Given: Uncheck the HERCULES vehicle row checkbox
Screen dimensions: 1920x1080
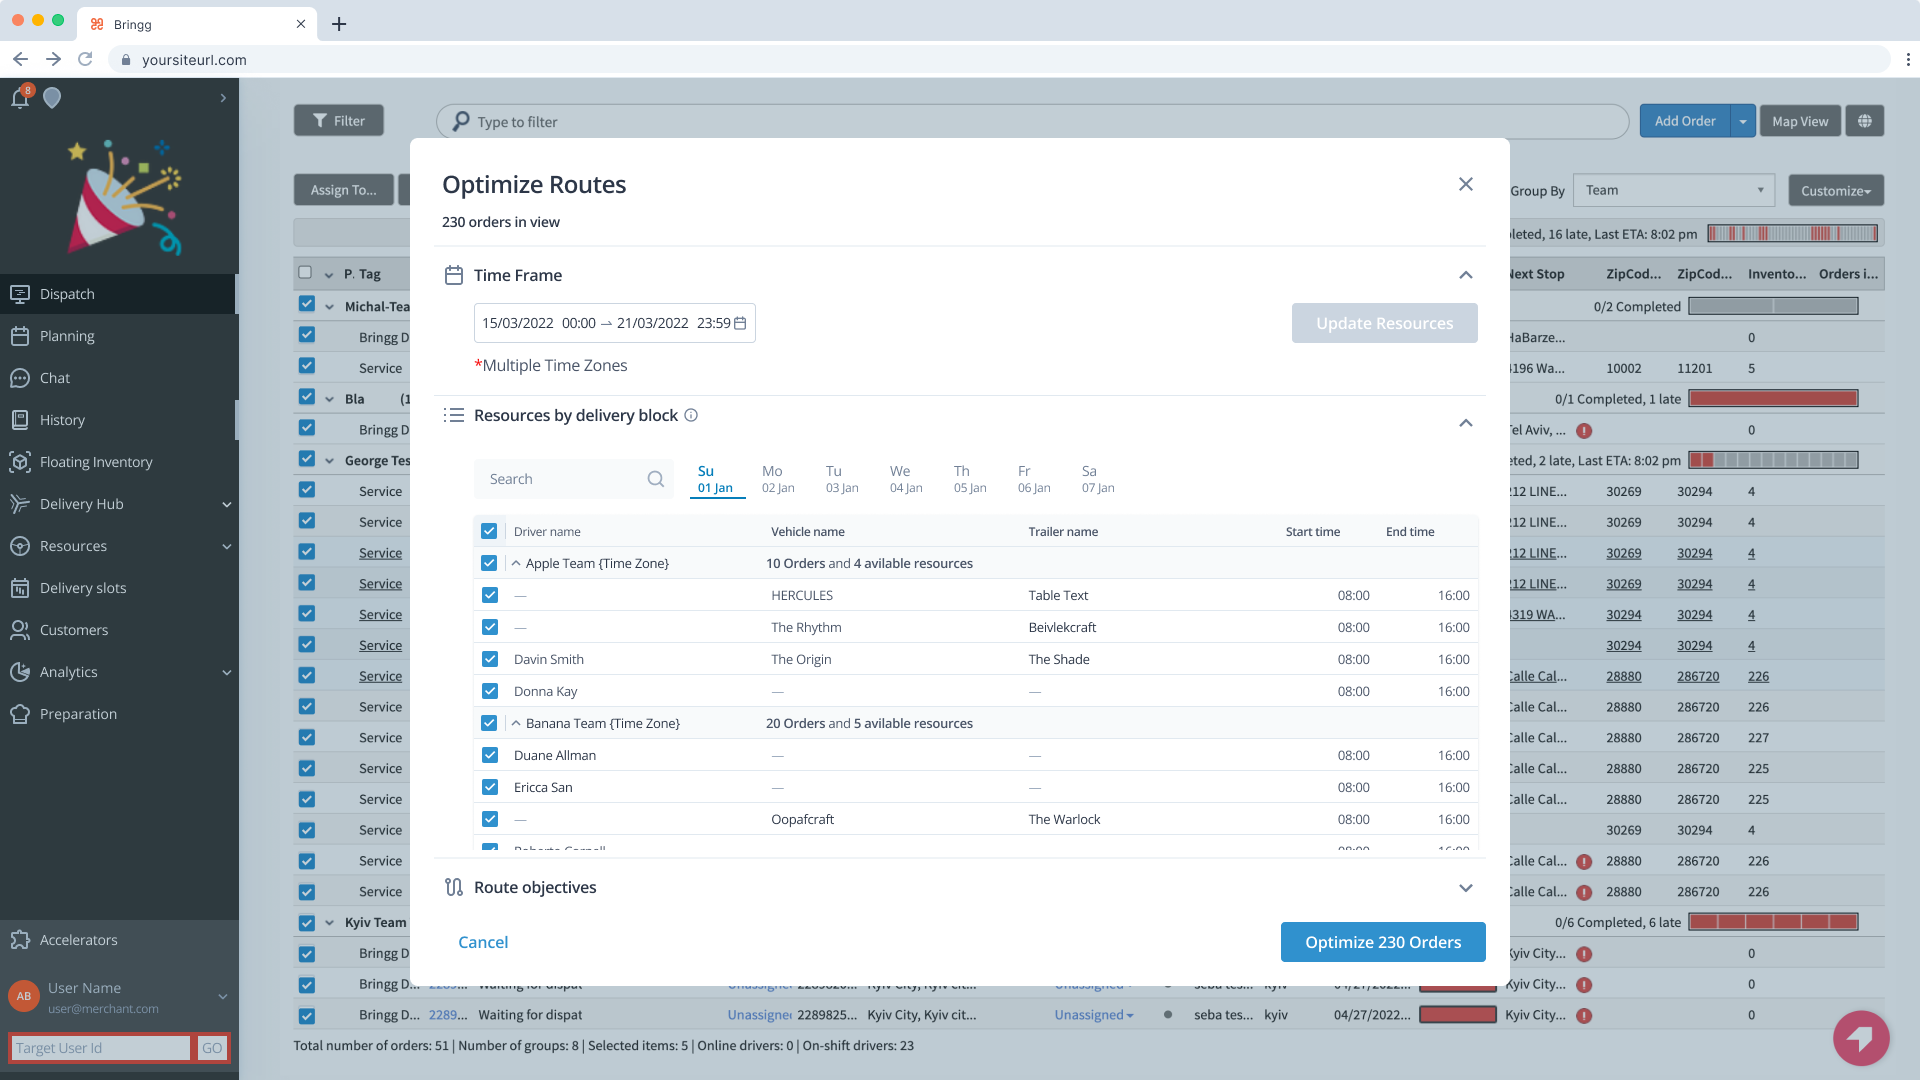Looking at the screenshot, I should 490,595.
